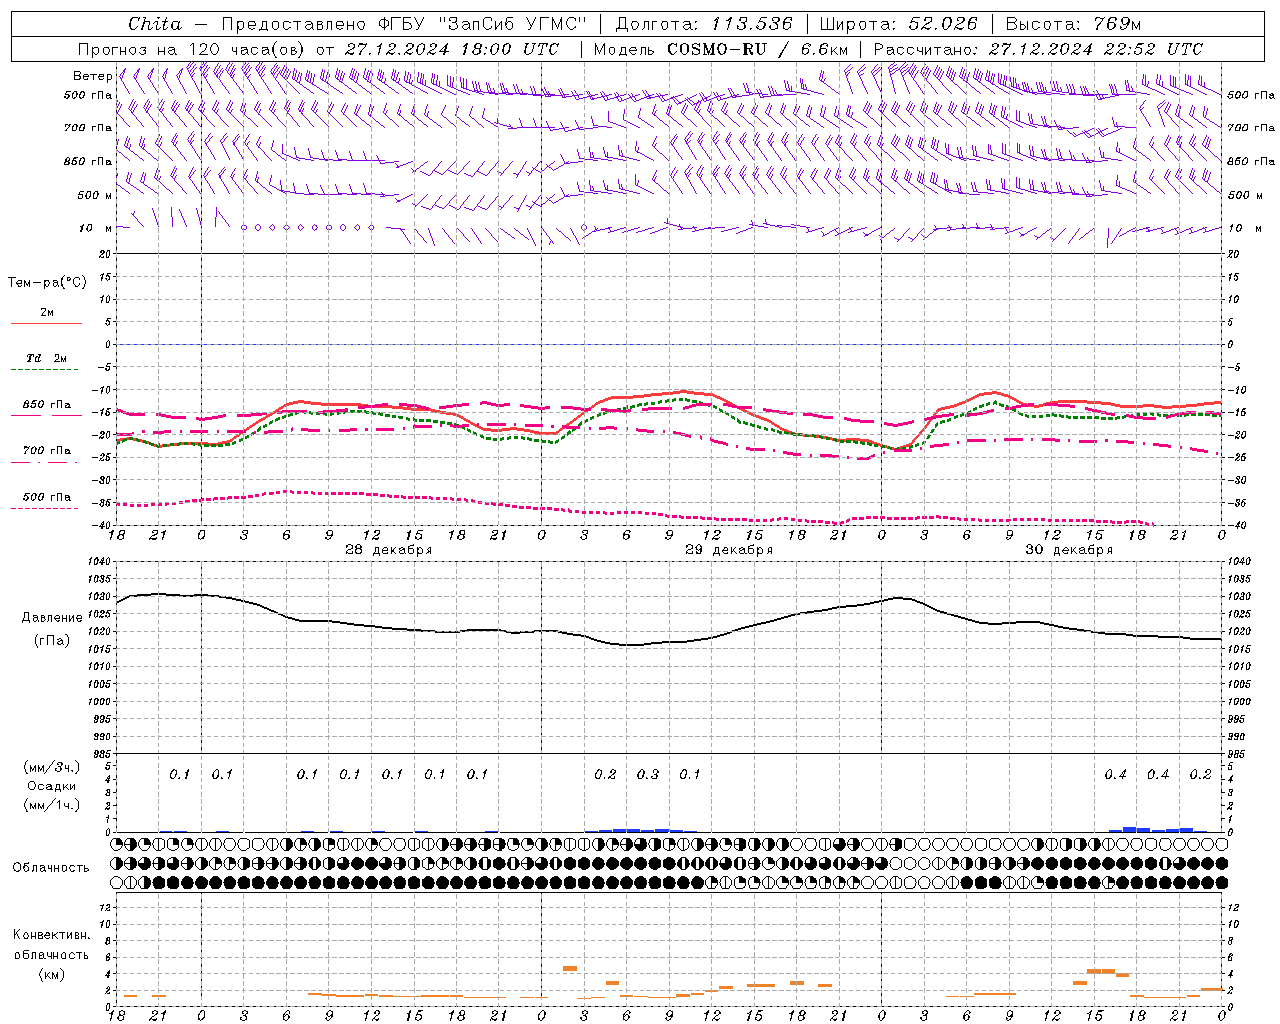Viewport: 1280px width, 1024px height.
Task: Click the "0.3" precipitation amount value
Action: pyautogui.click(x=647, y=774)
